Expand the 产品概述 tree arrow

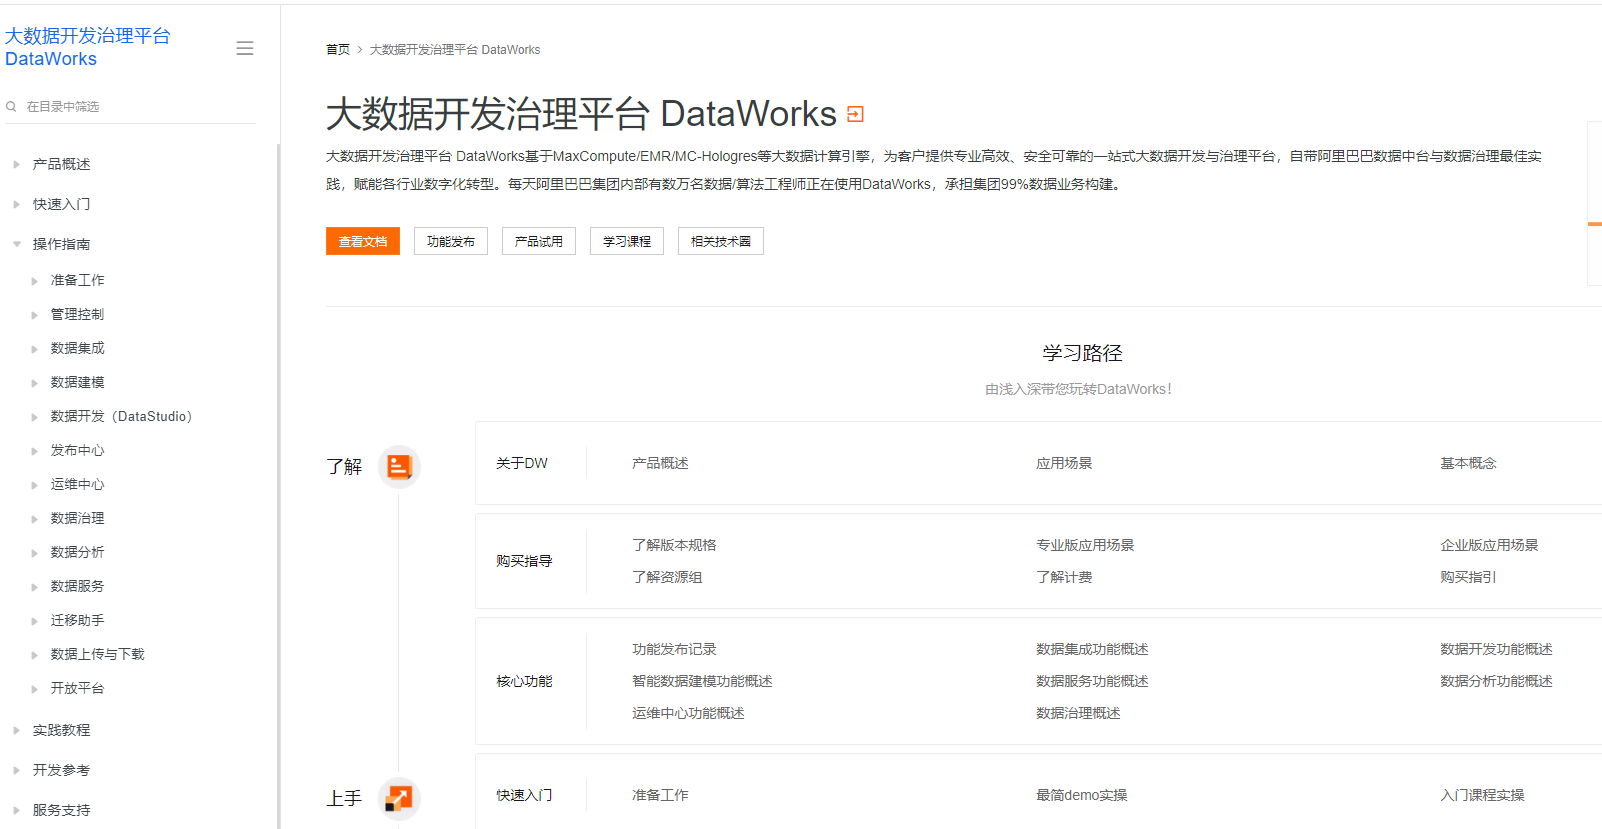pos(16,164)
